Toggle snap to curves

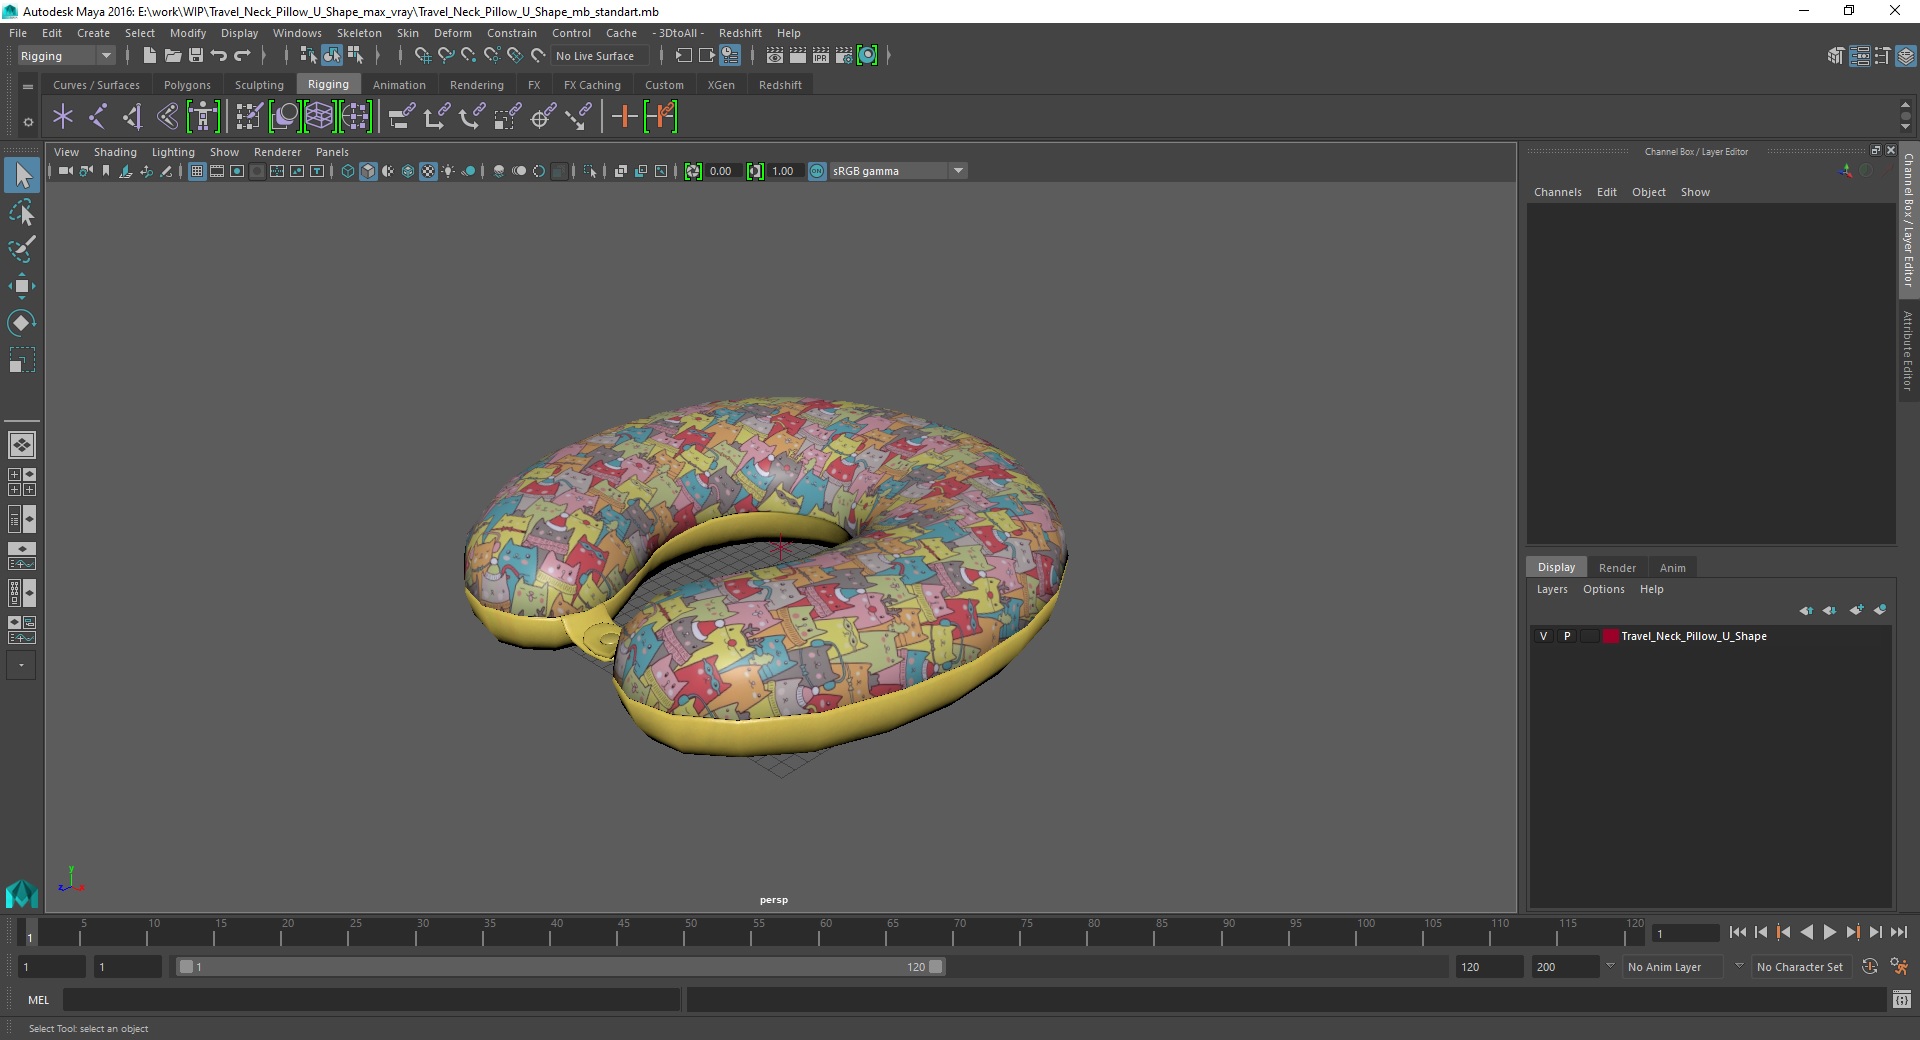446,56
